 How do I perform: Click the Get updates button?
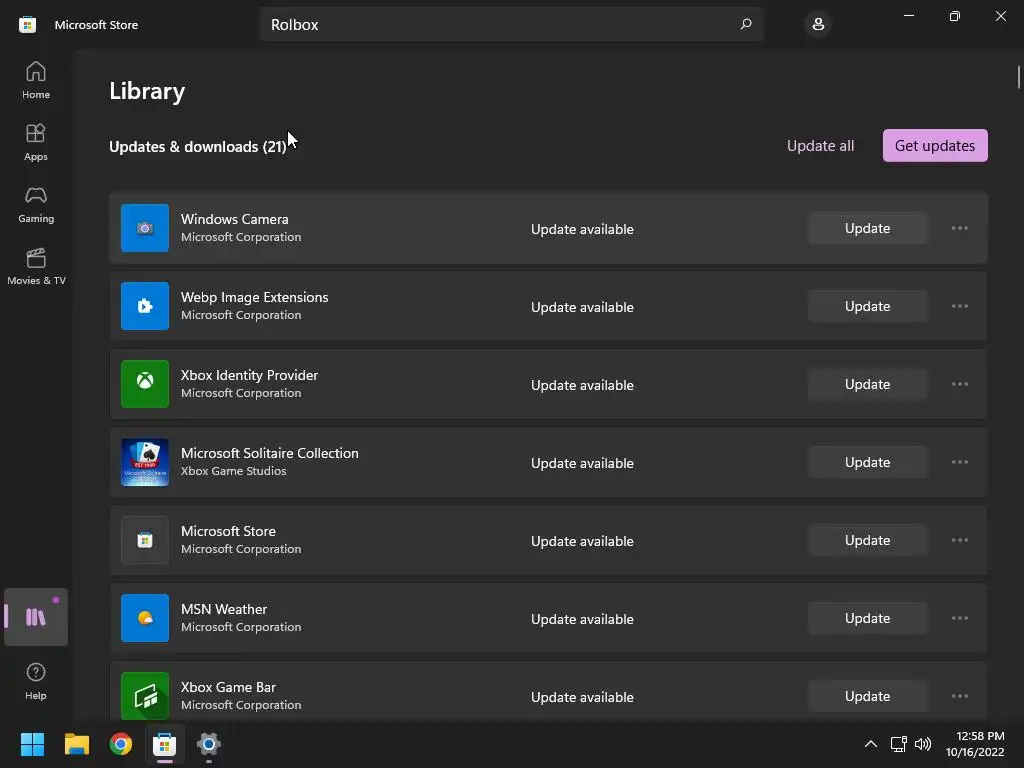pyautogui.click(x=935, y=145)
